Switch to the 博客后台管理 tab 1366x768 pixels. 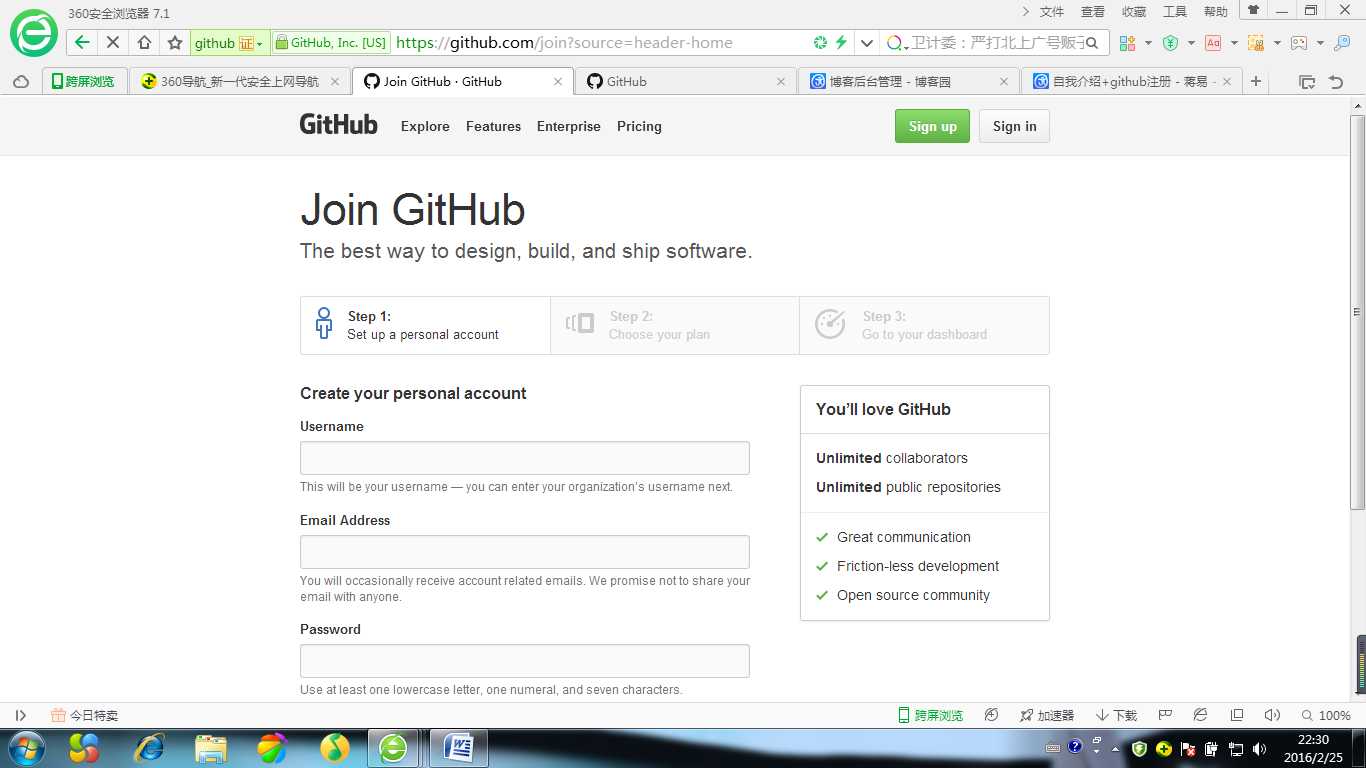909,82
